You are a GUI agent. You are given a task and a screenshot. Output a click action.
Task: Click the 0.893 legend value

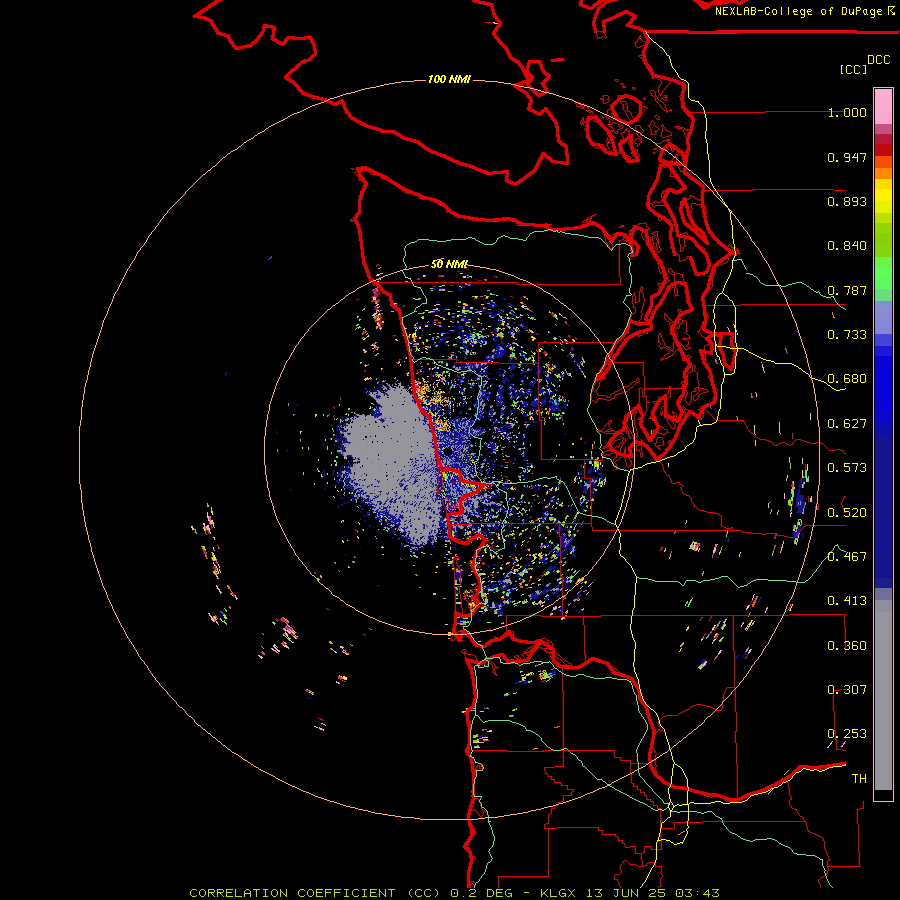(847, 201)
